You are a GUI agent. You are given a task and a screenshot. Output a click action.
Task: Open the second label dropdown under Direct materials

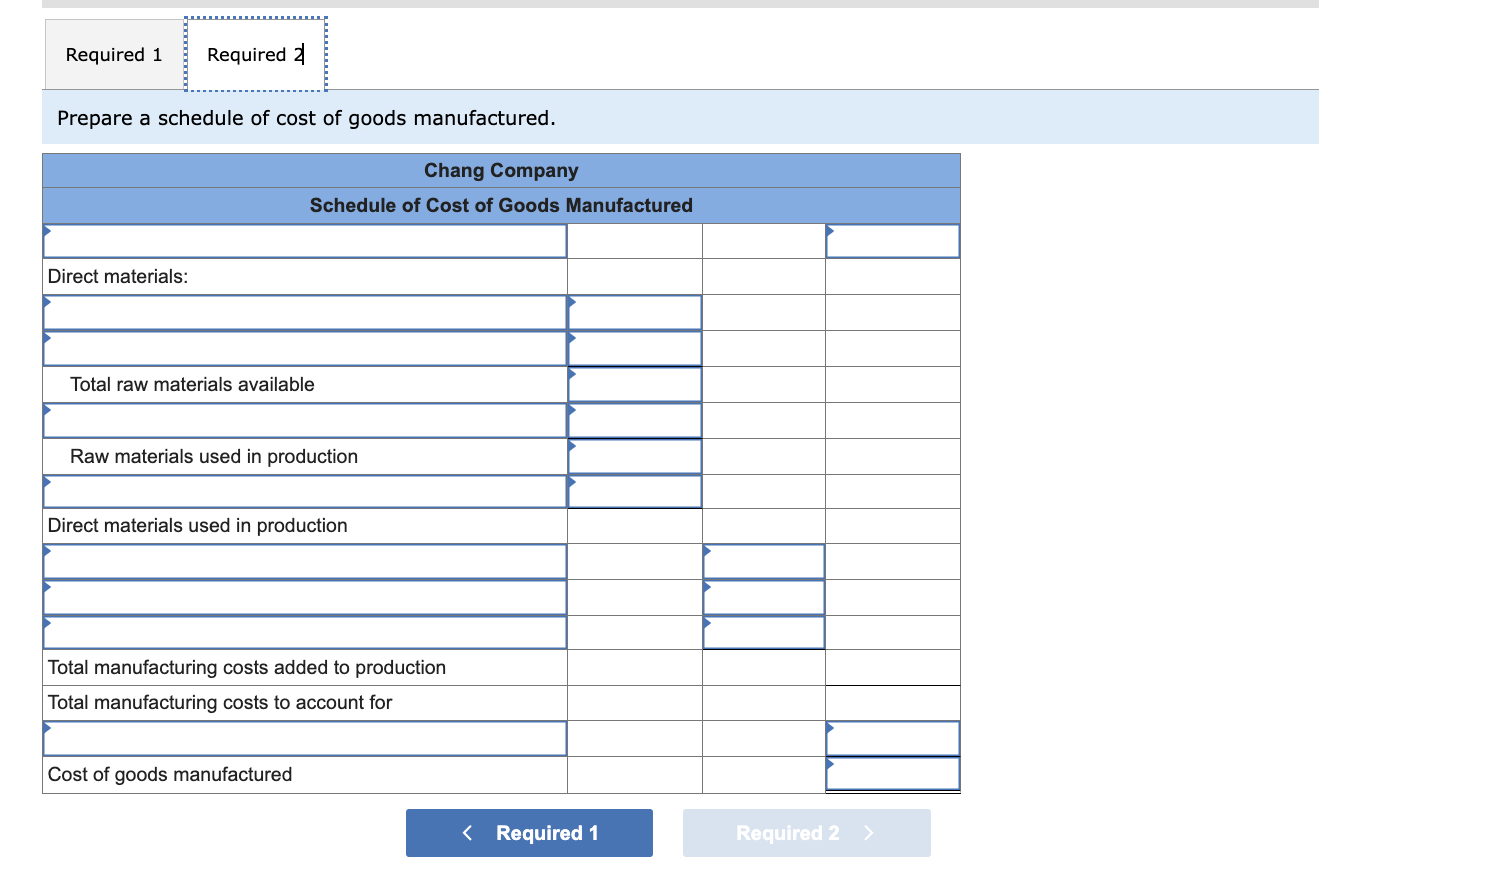pyautogui.click(x=304, y=348)
